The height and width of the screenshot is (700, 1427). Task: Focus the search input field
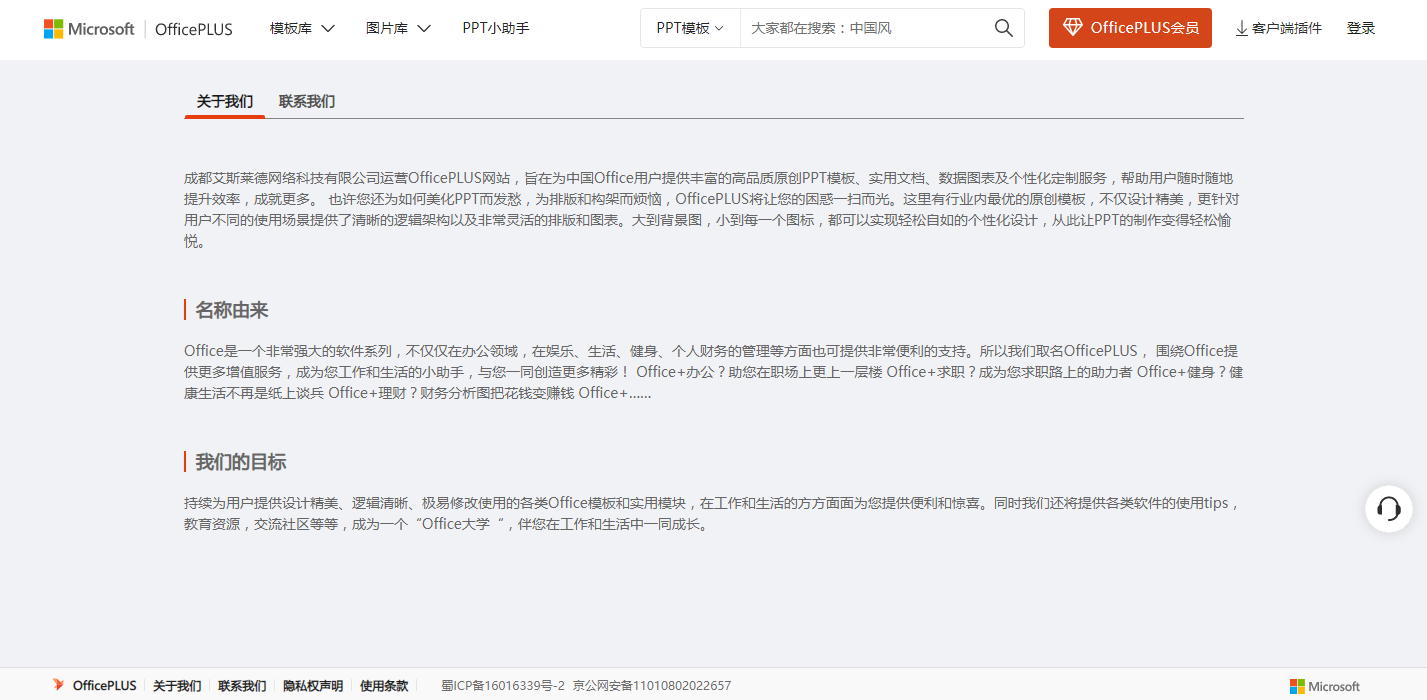click(865, 28)
